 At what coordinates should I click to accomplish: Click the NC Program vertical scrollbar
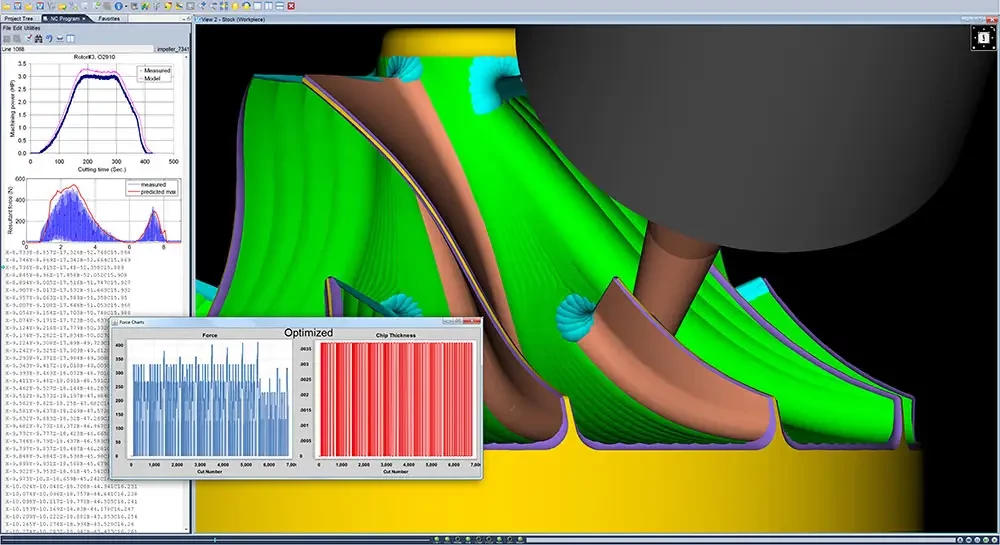186,293
